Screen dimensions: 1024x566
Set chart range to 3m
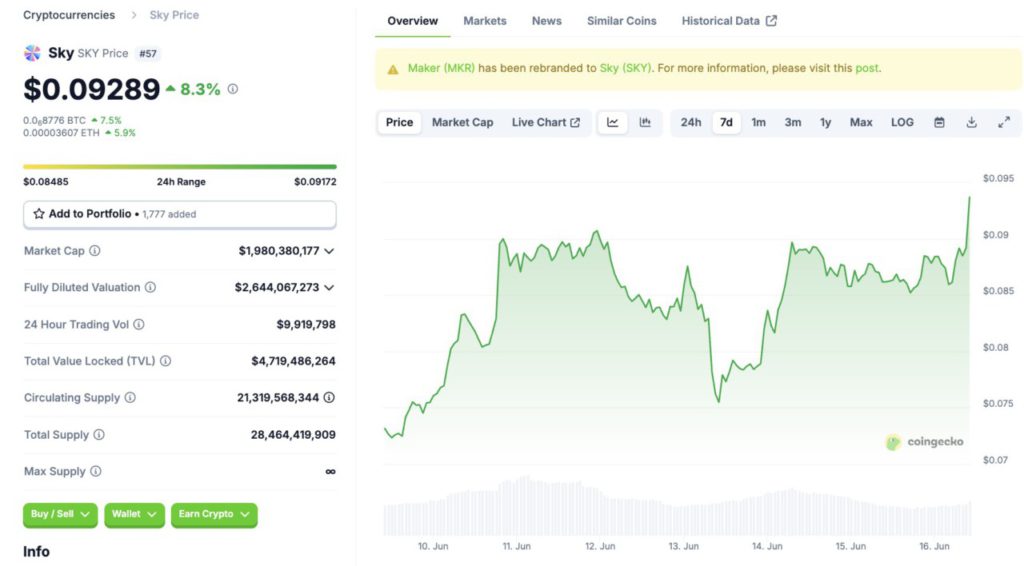pyautogui.click(x=793, y=122)
